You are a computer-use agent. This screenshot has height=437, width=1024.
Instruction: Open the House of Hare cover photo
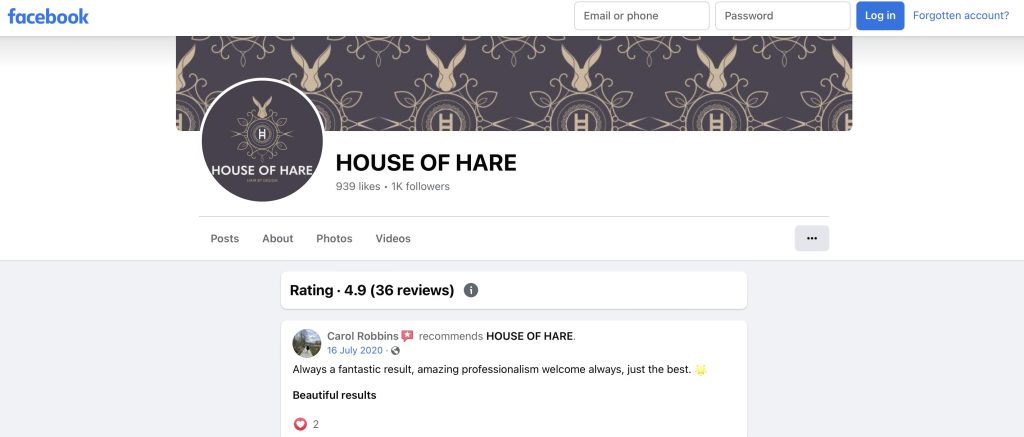pos(514,84)
